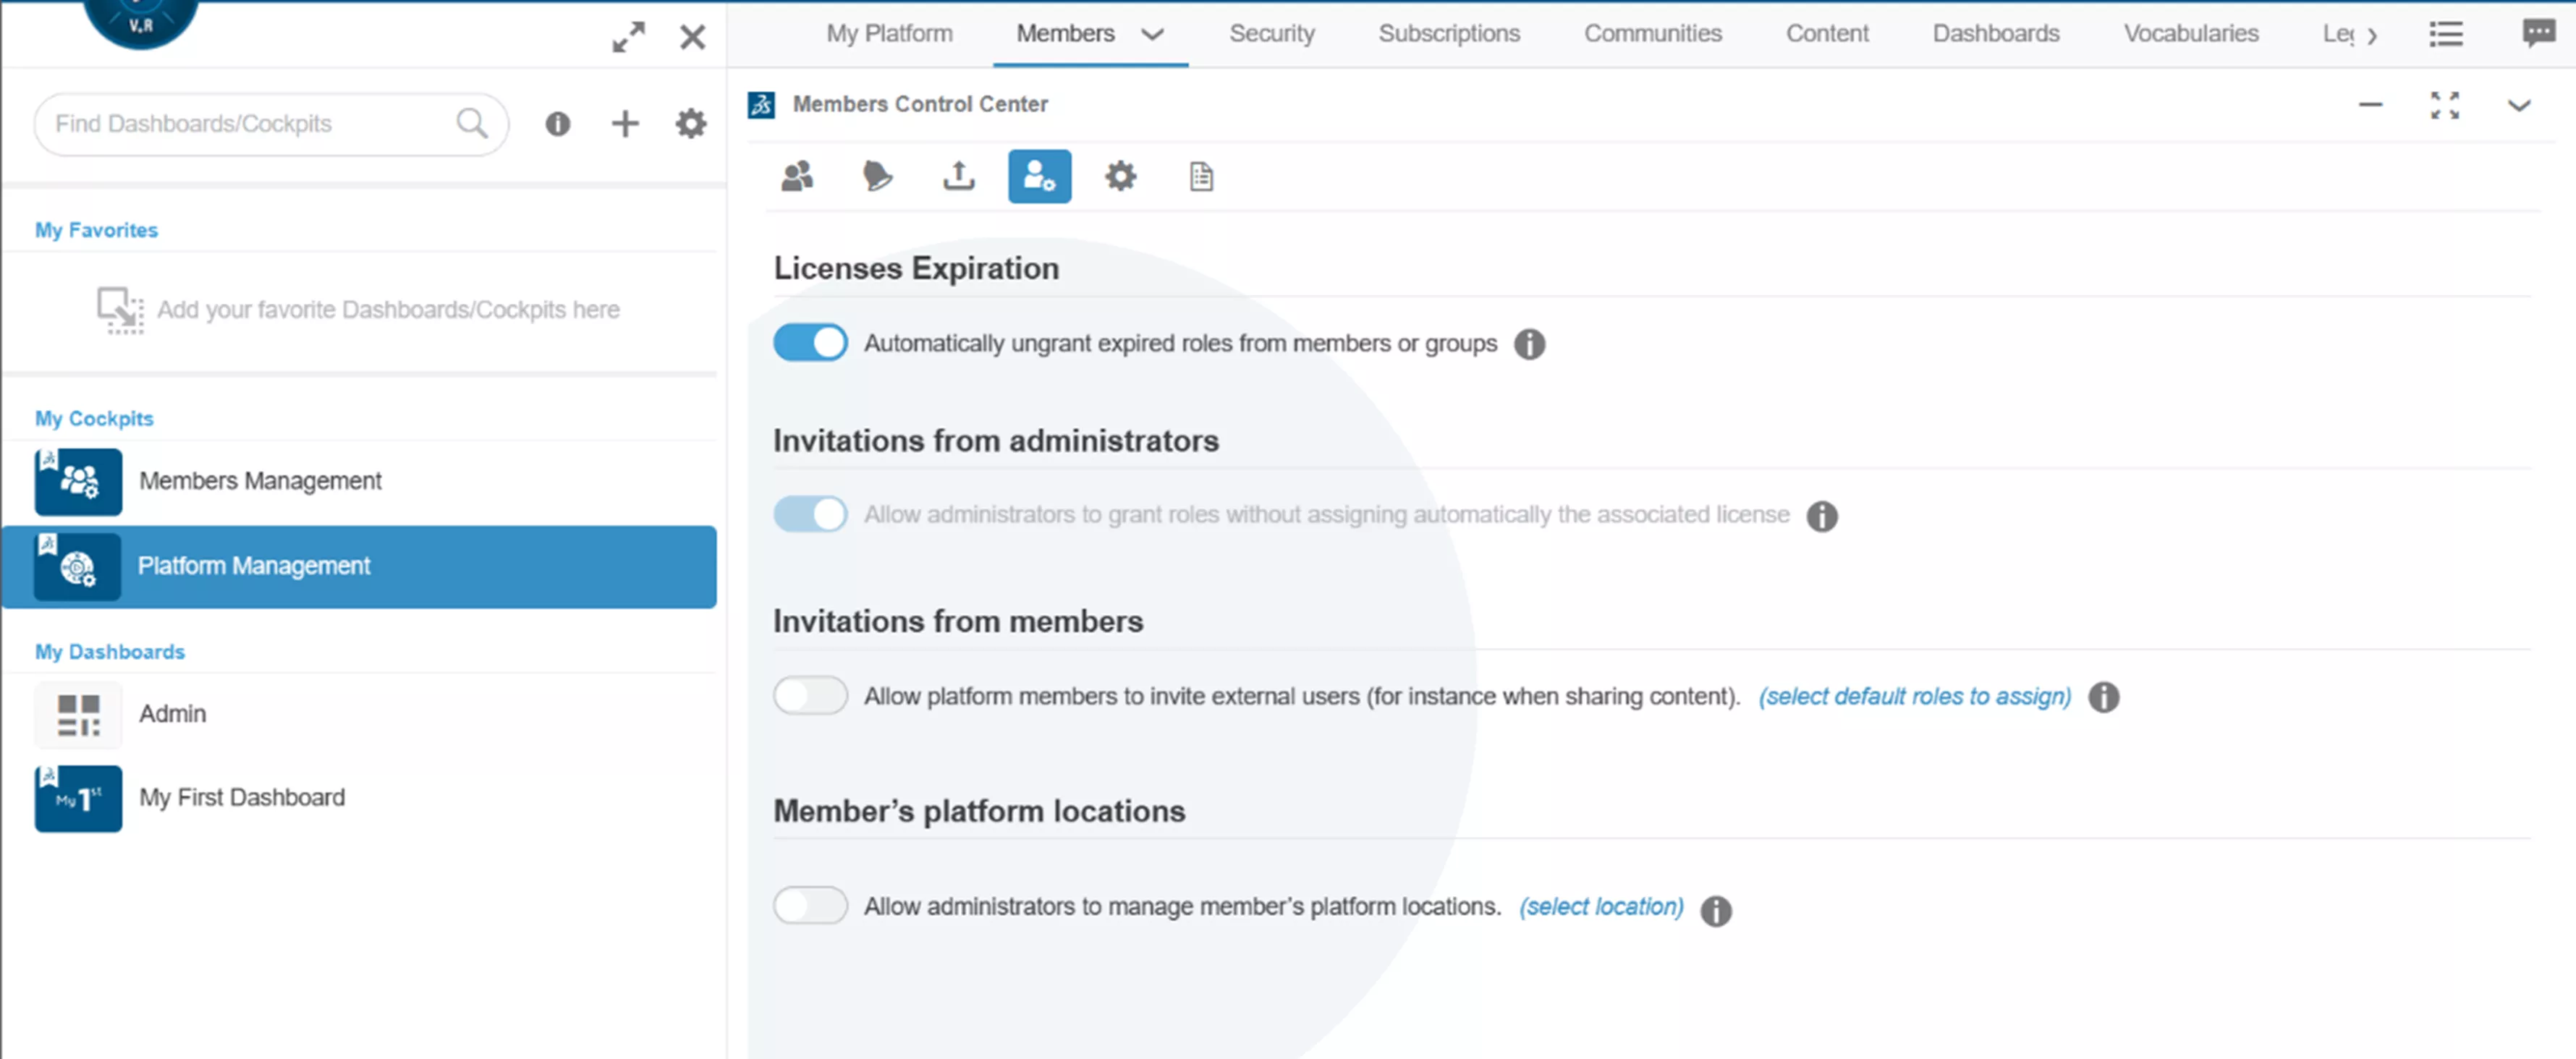Open the Vocabularies tab
Viewport: 2576px width, 1059px height.
tap(2191, 33)
